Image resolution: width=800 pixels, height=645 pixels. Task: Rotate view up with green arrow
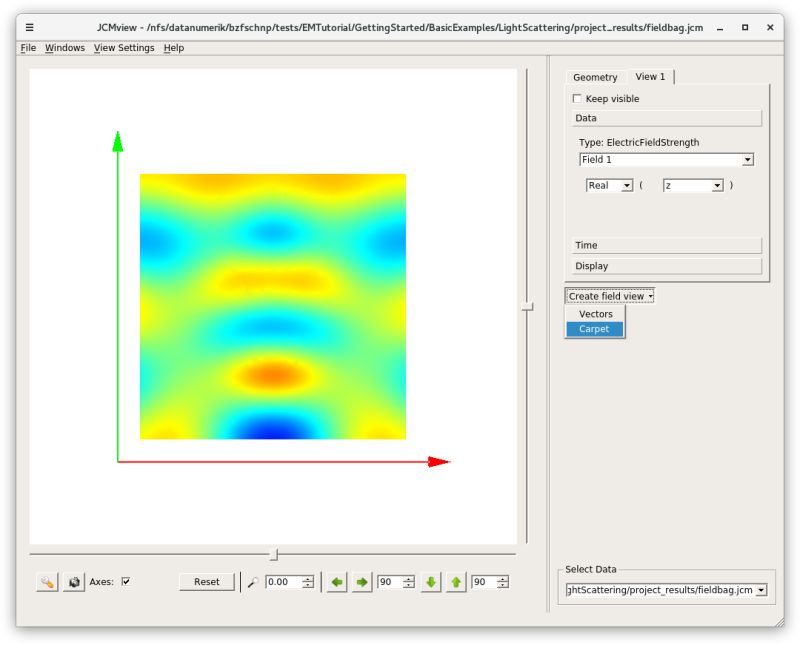click(456, 582)
